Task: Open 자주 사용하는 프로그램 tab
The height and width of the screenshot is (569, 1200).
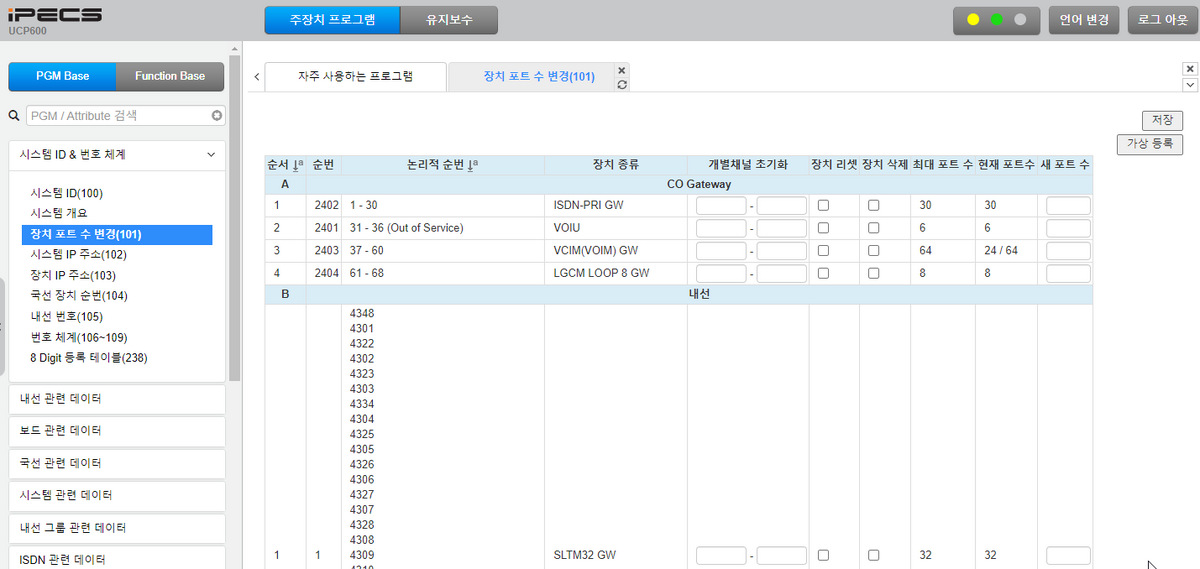Action: pyautogui.click(x=356, y=77)
